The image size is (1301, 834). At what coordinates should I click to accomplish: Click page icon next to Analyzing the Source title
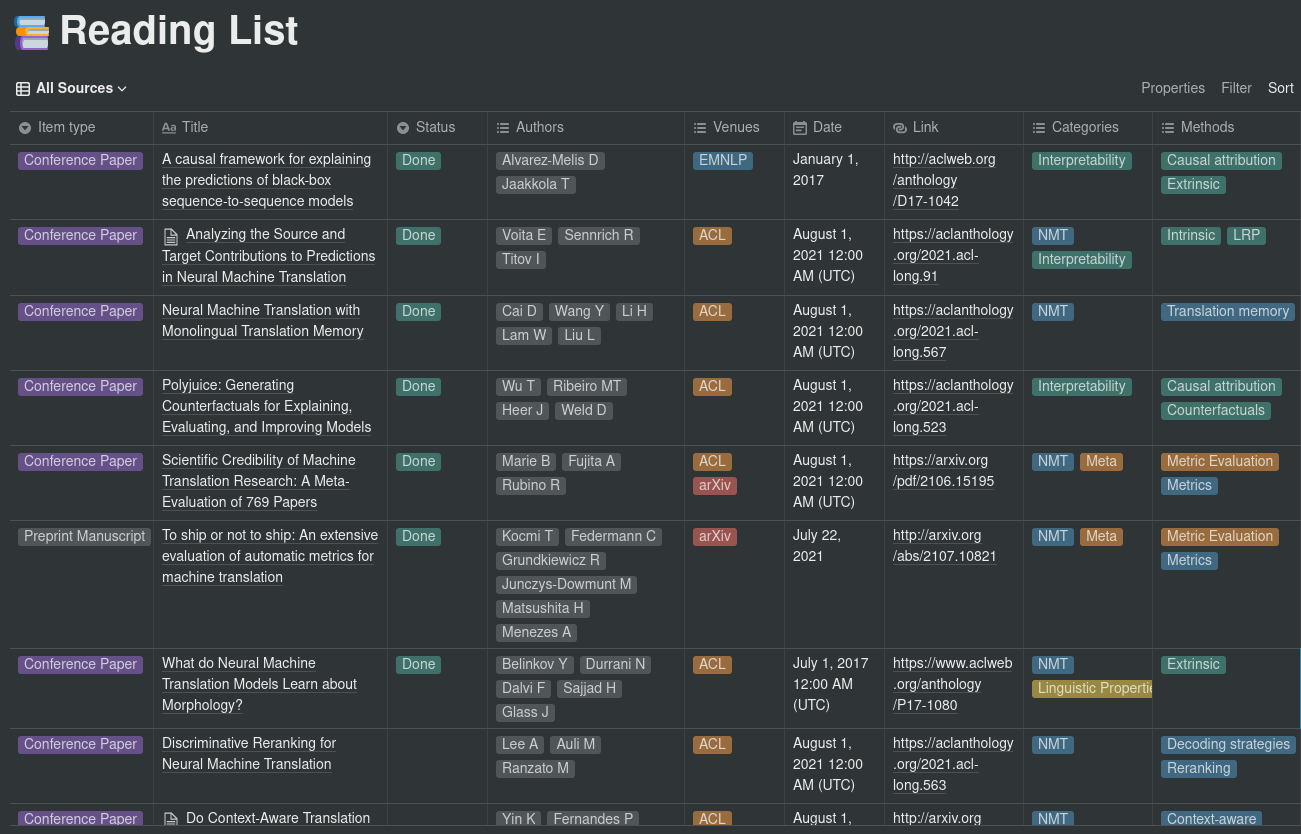[171, 236]
